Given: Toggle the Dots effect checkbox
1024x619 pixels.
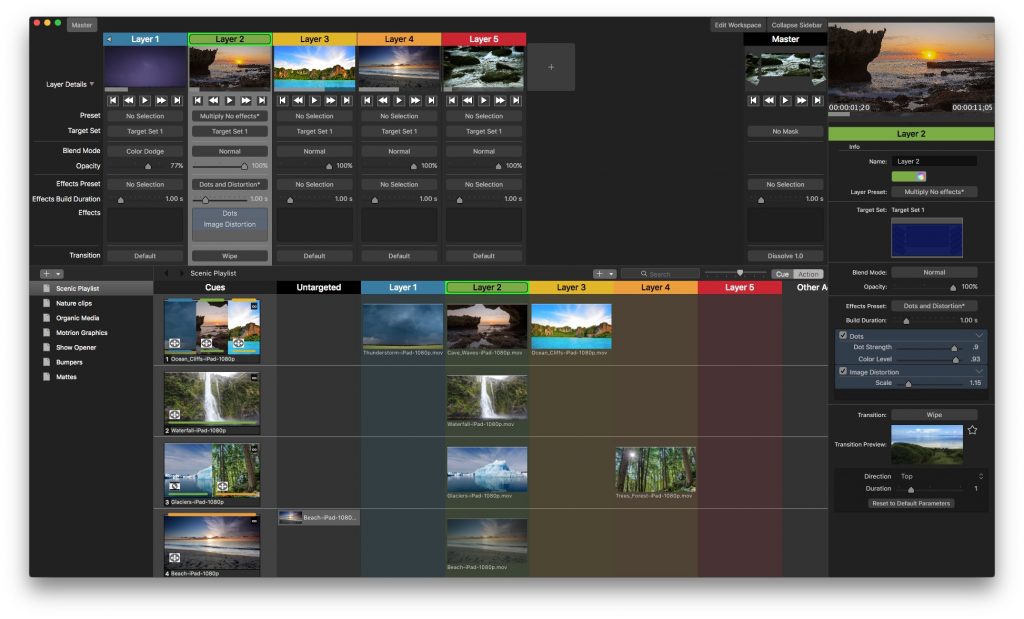Looking at the screenshot, I should click(x=843, y=336).
